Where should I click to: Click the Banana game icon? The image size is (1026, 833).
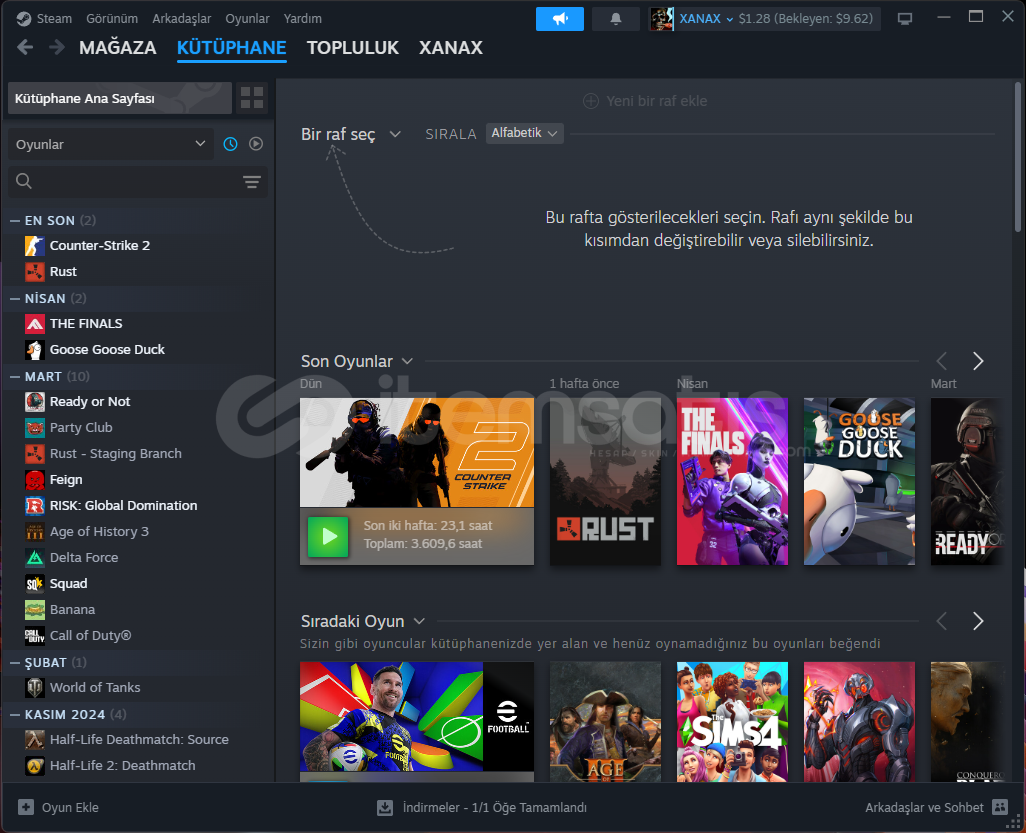pyautogui.click(x=35, y=610)
